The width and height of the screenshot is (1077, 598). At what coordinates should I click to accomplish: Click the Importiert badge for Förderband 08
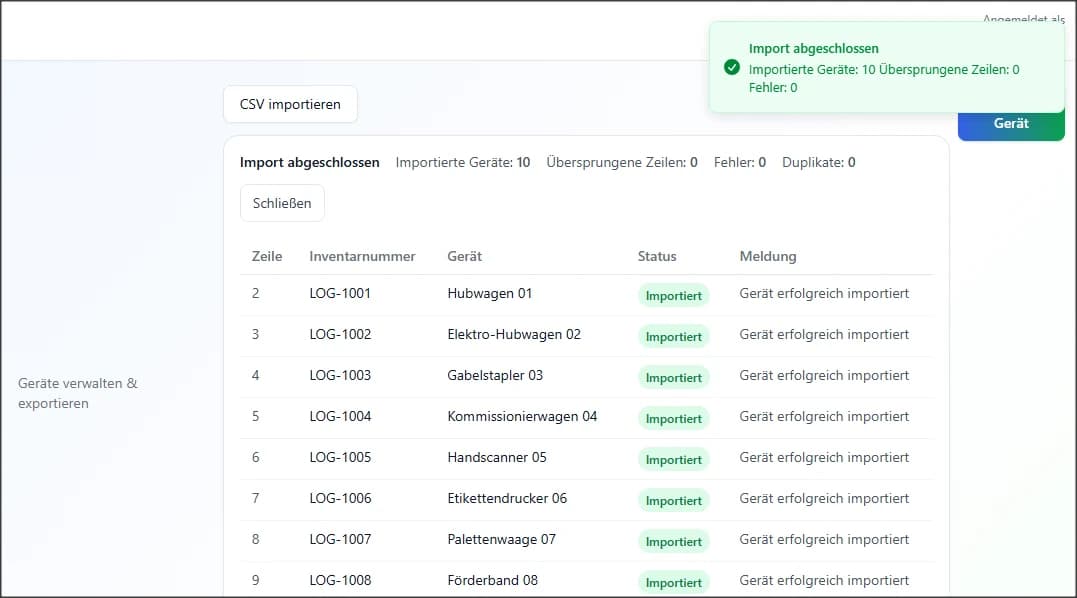(673, 583)
